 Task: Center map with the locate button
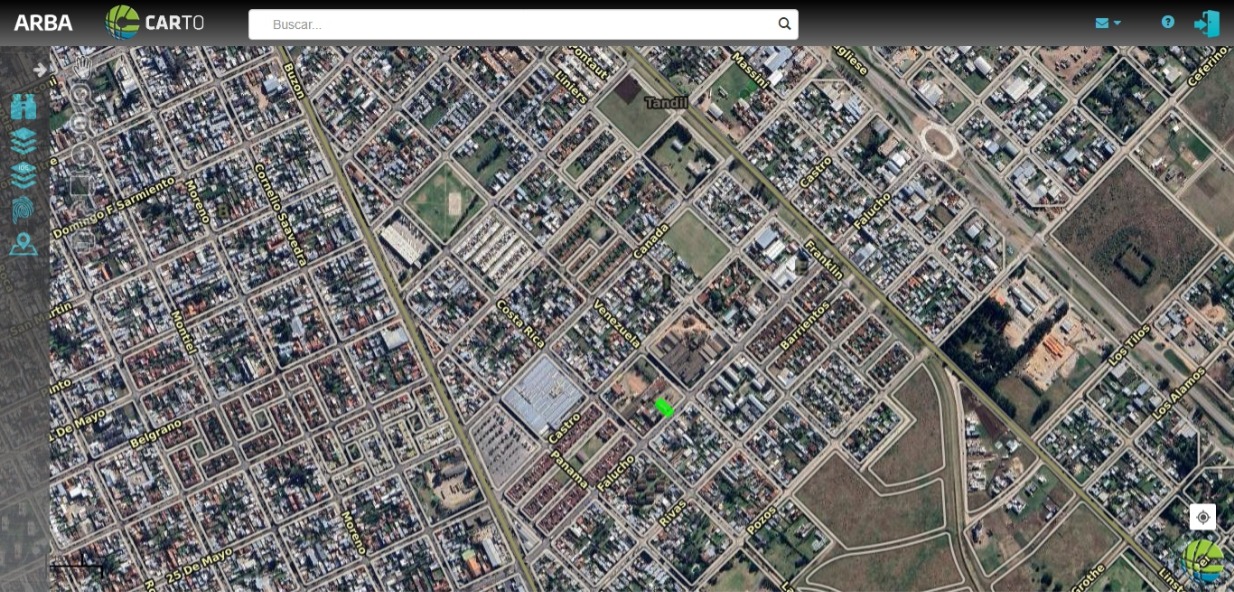pos(1203,517)
